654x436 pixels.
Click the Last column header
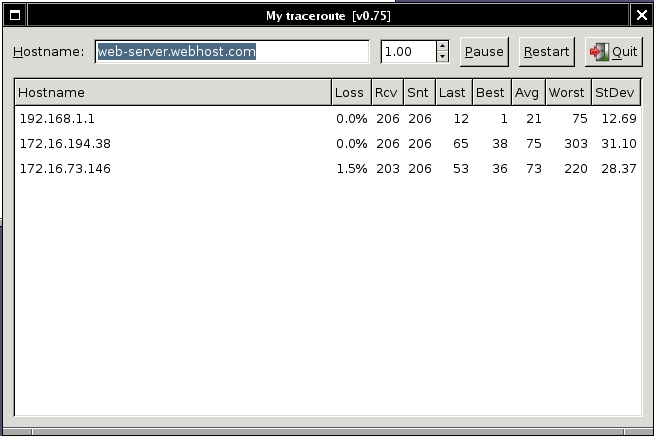(454, 92)
